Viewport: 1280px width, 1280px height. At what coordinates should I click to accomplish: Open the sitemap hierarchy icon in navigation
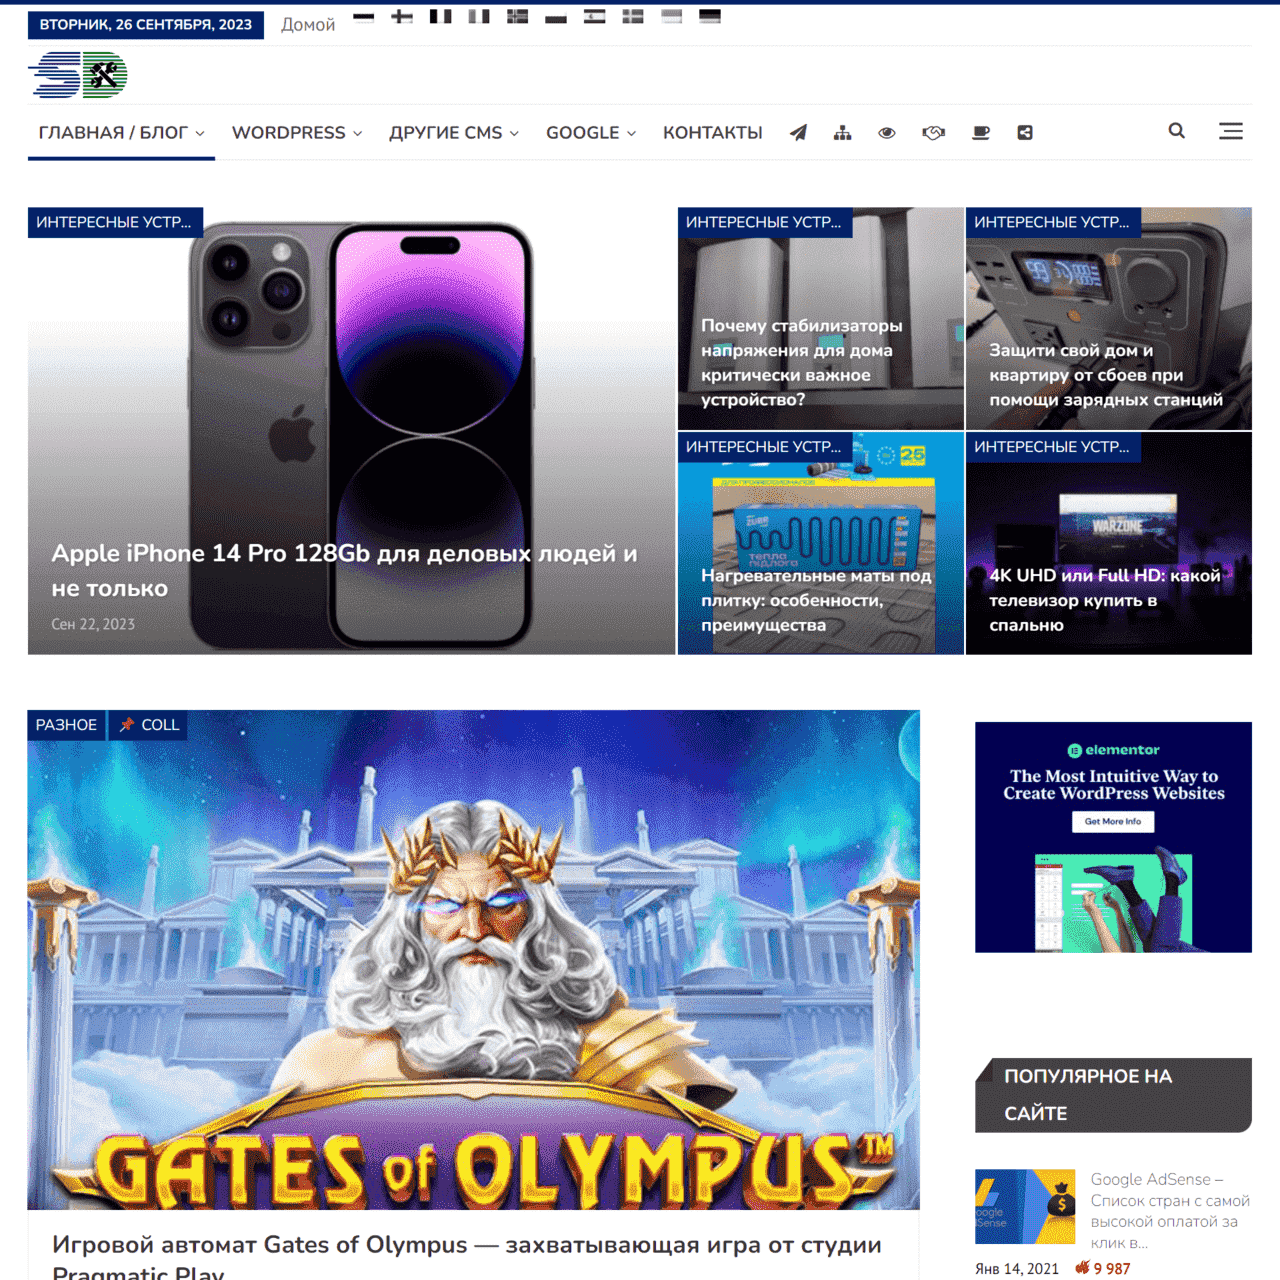[x=842, y=132]
